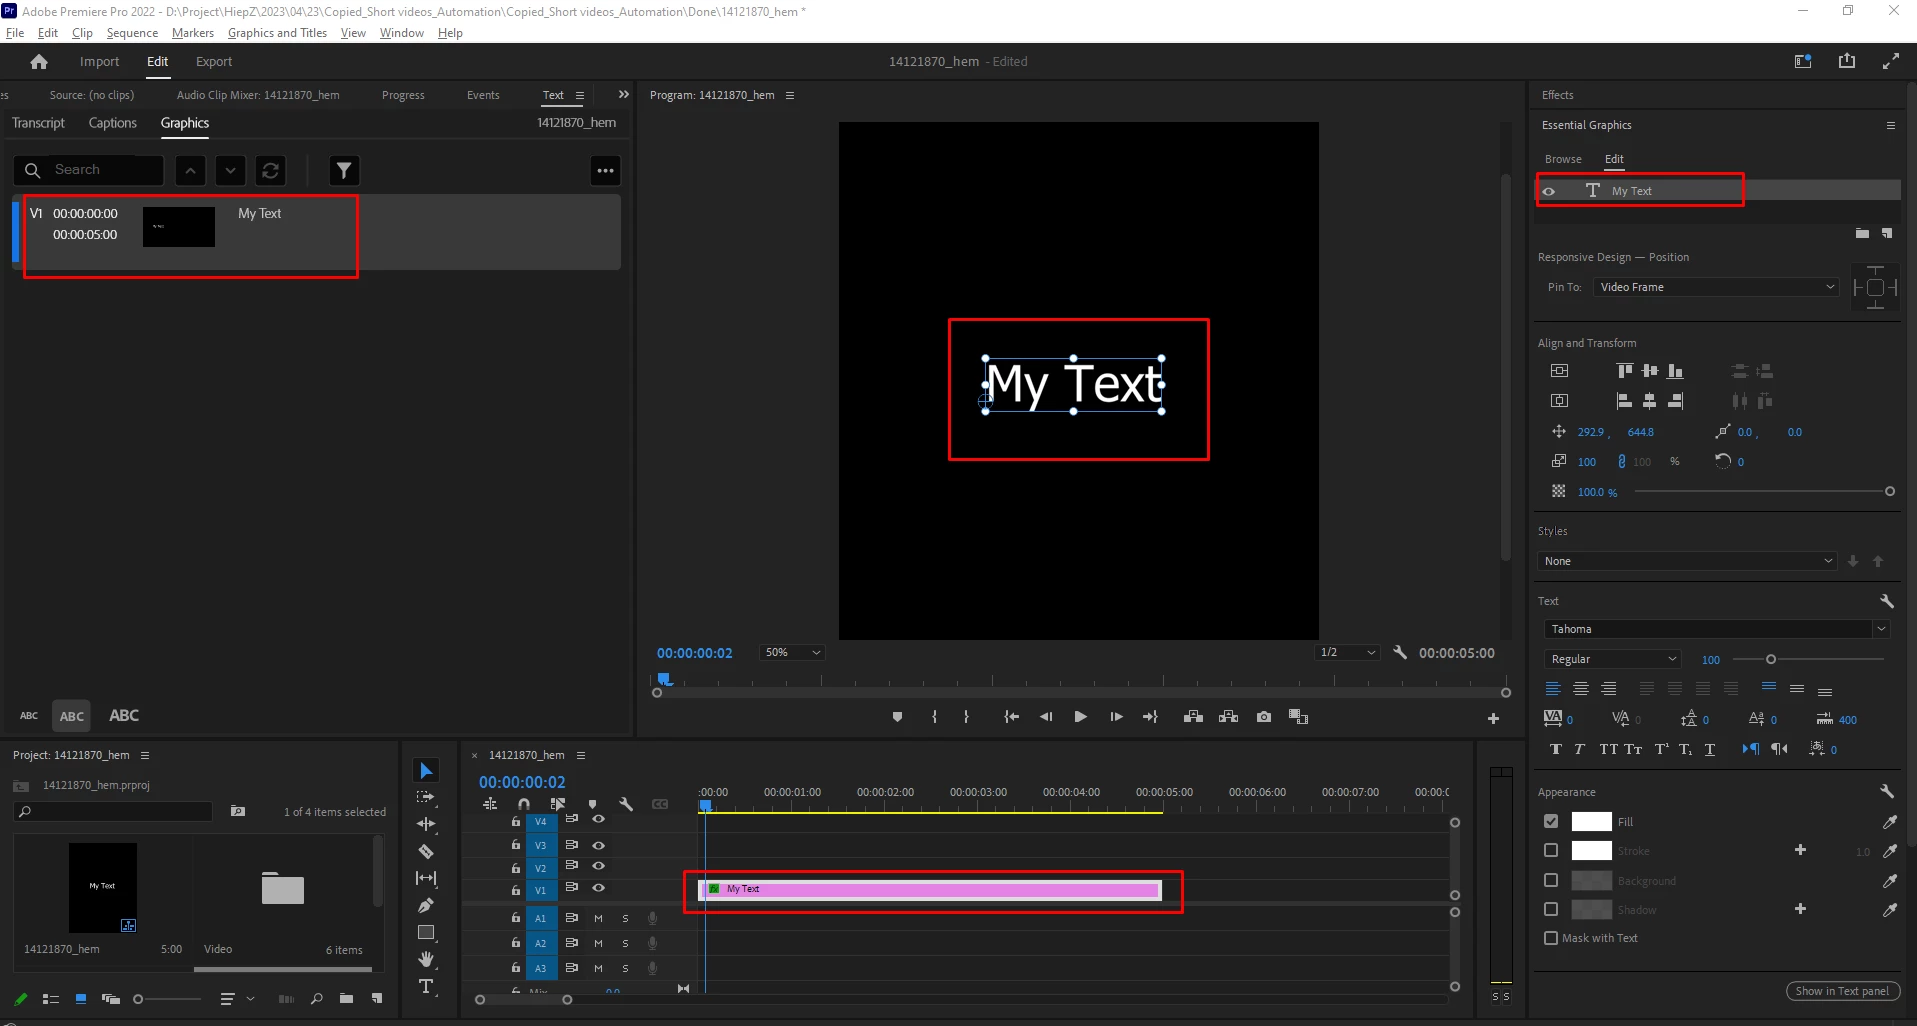1917x1026 pixels.
Task: Apply Faux Bold text style
Action: click(x=1555, y=749)
